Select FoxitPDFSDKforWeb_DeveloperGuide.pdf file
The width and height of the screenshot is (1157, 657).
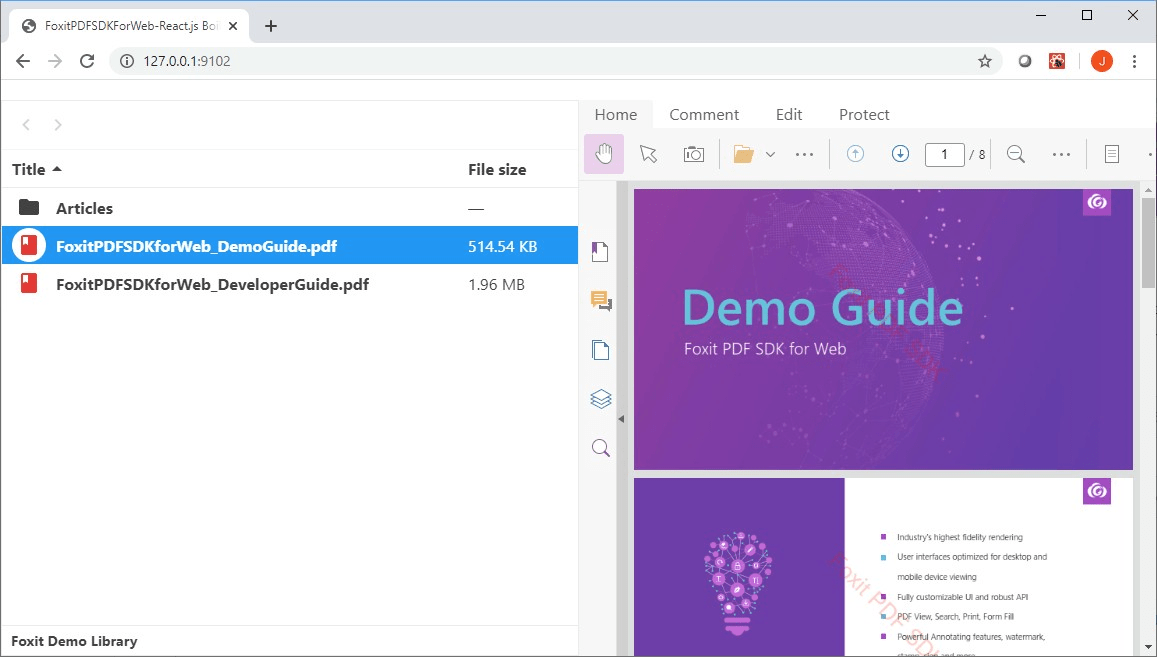(x=289, y=284)
